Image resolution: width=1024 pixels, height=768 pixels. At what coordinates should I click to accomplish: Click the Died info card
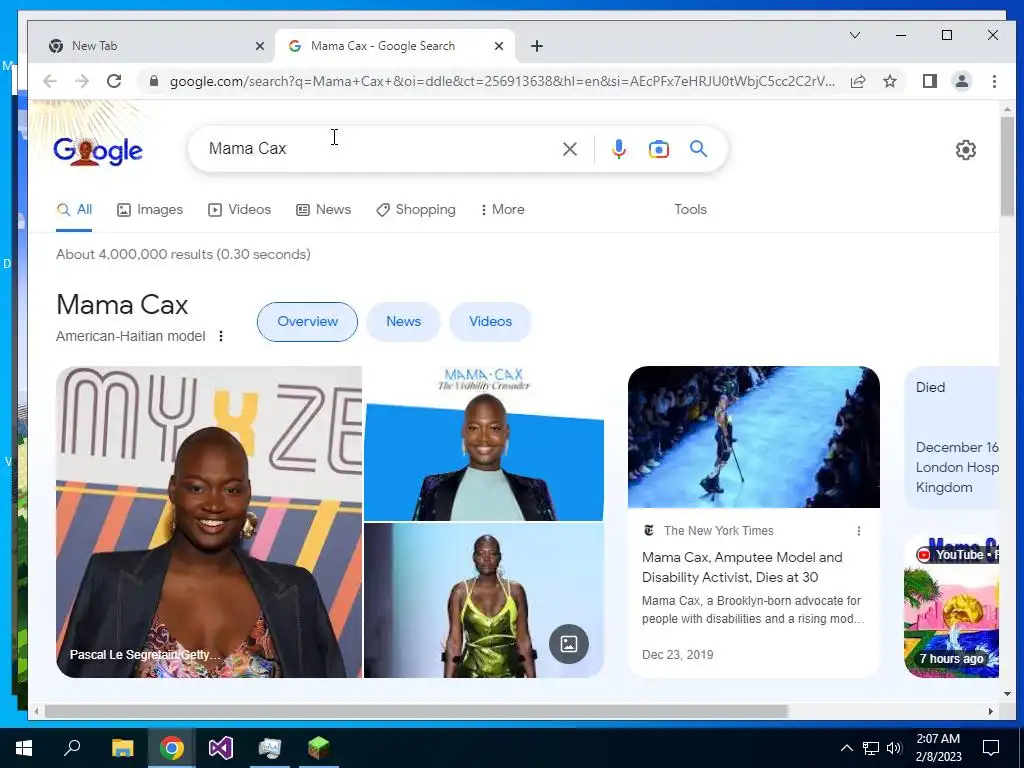pyautogui.click(x=952, y=437)
